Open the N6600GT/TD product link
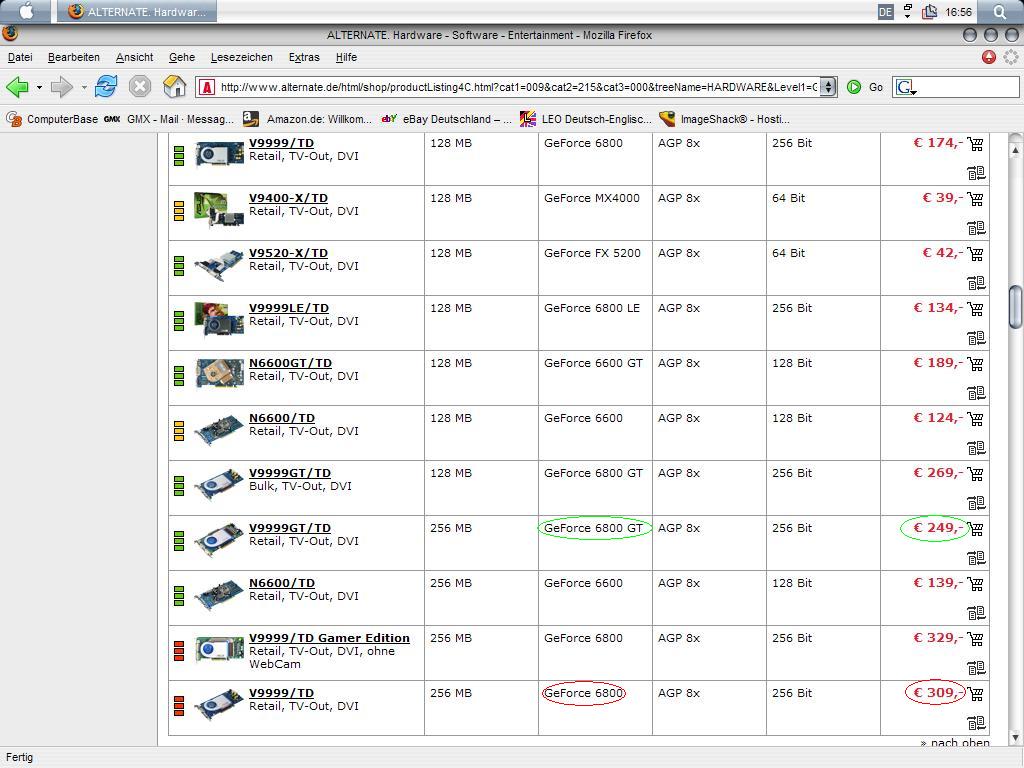1024x768 pixels. click(290, 362)
